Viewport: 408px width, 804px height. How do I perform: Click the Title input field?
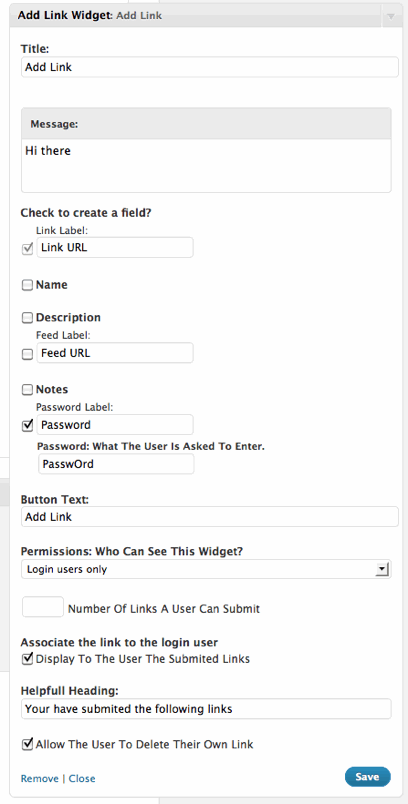pos(210,67)
